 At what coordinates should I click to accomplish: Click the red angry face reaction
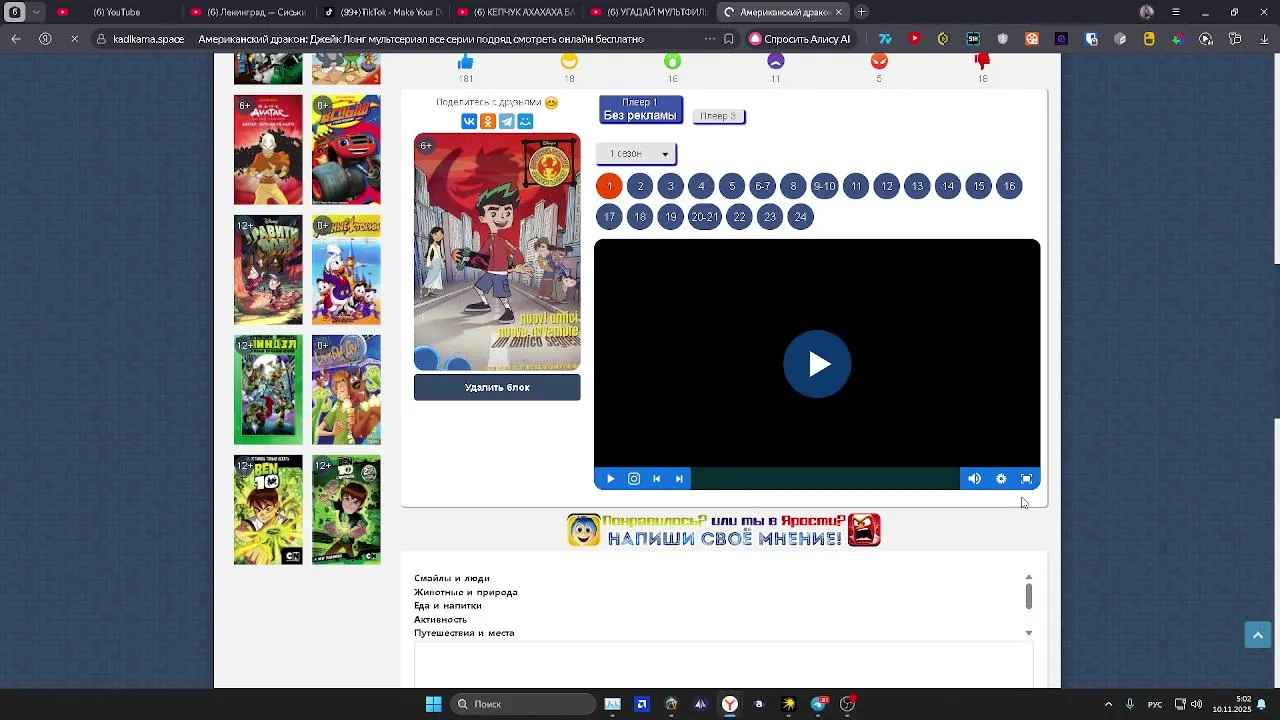click(879, 62)
